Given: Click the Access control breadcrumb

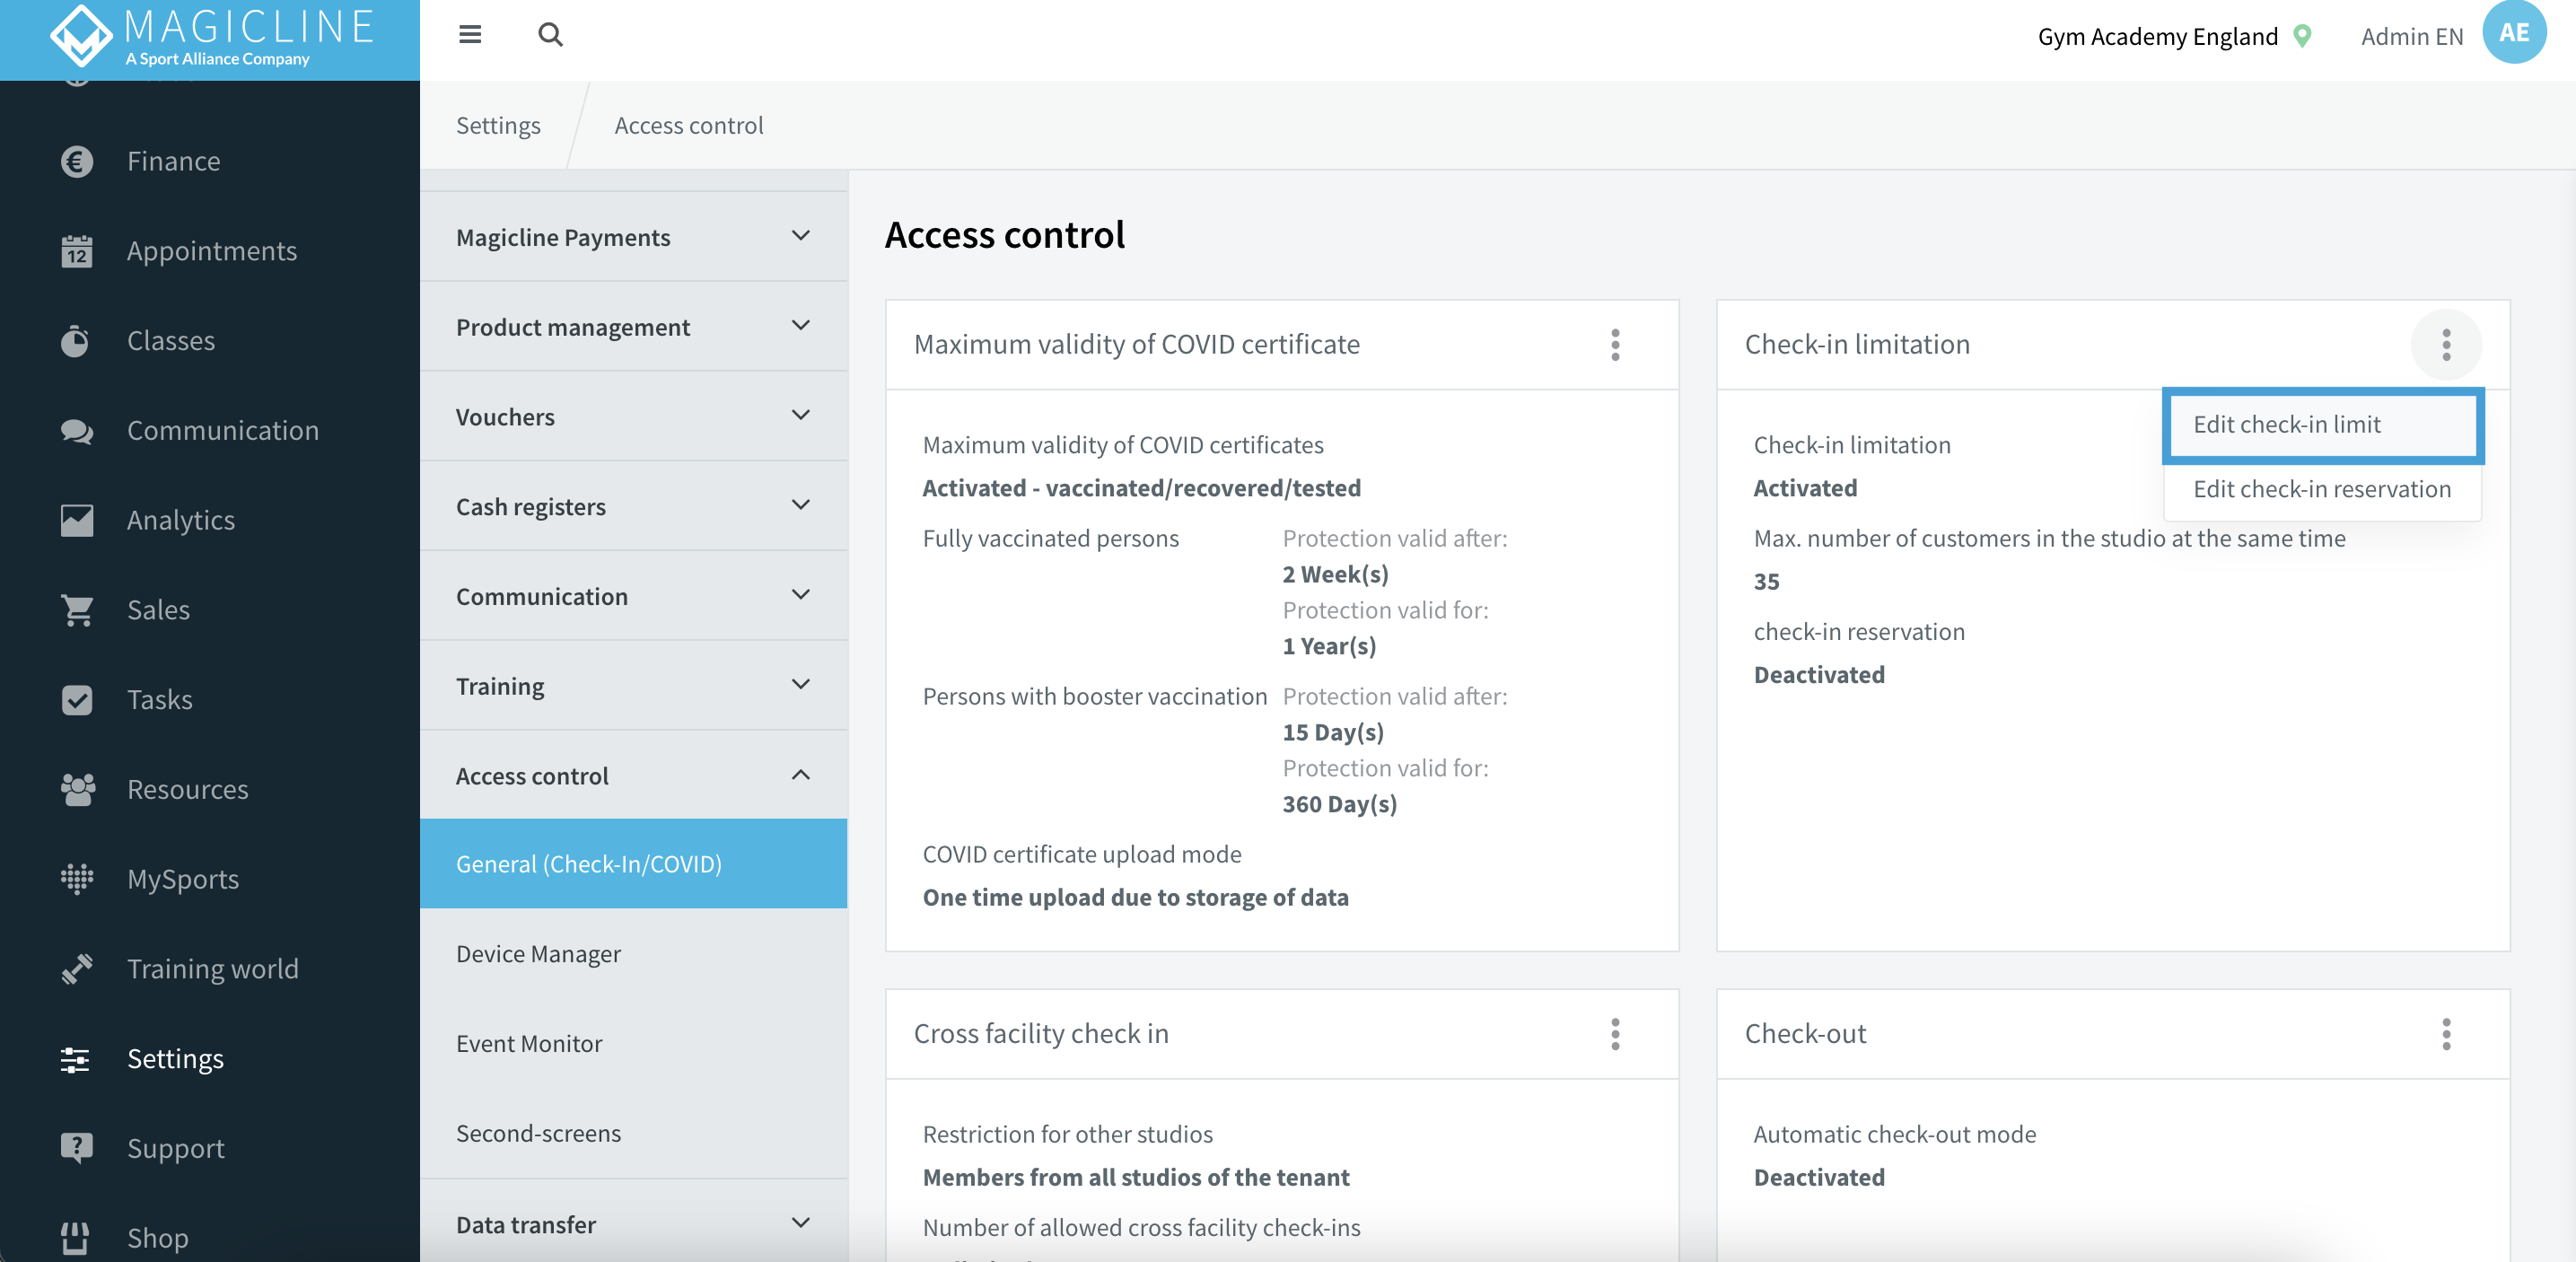Looking at the screenshot, I should pyautogui.click(x=688, y=125).
